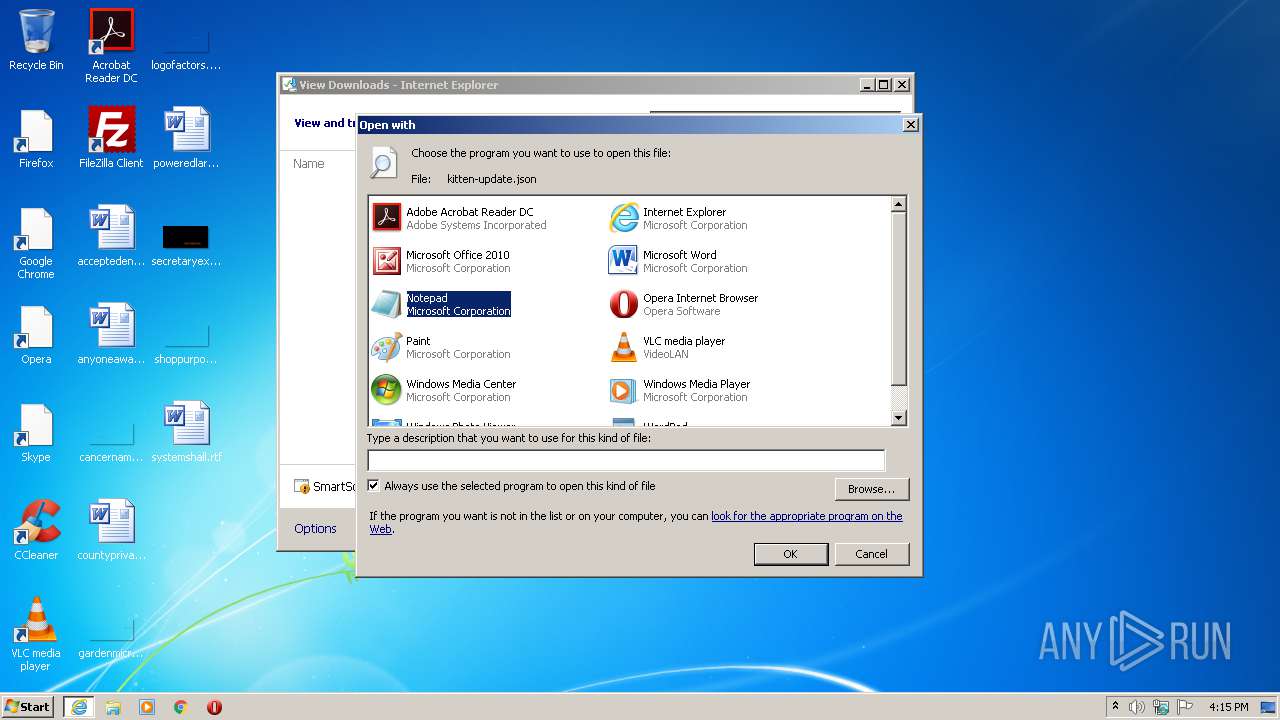
Task: Open Opera from the taskbar
Action: click(x=214, y=706)
